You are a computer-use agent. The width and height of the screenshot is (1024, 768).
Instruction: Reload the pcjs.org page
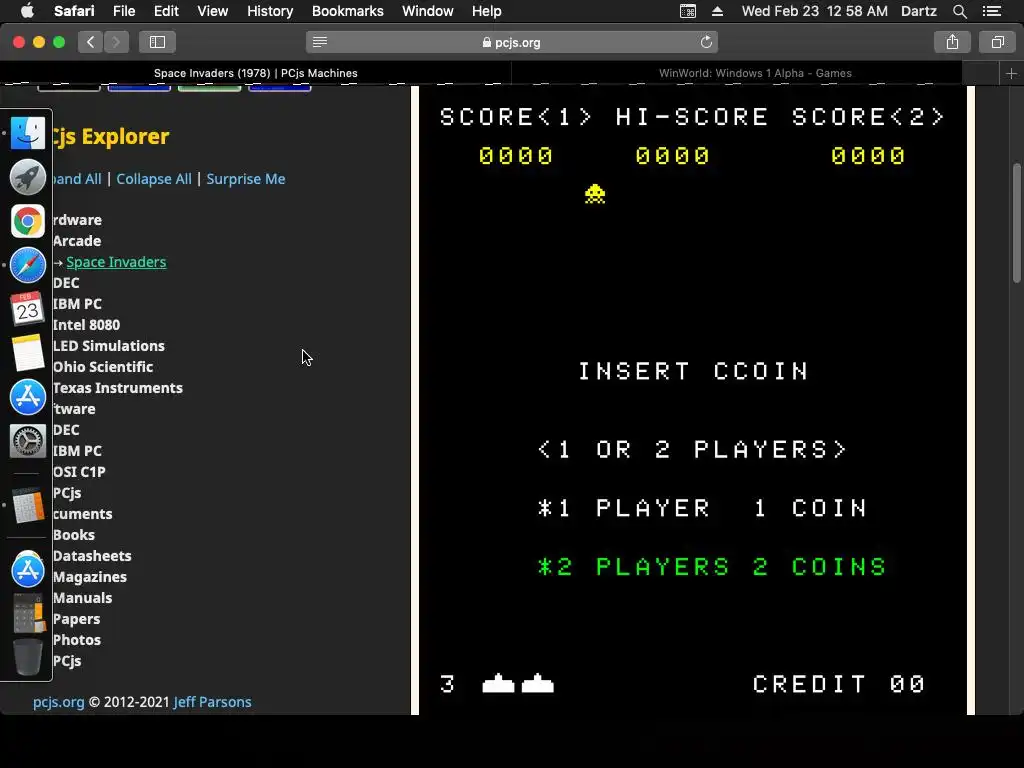pos(706,42)
